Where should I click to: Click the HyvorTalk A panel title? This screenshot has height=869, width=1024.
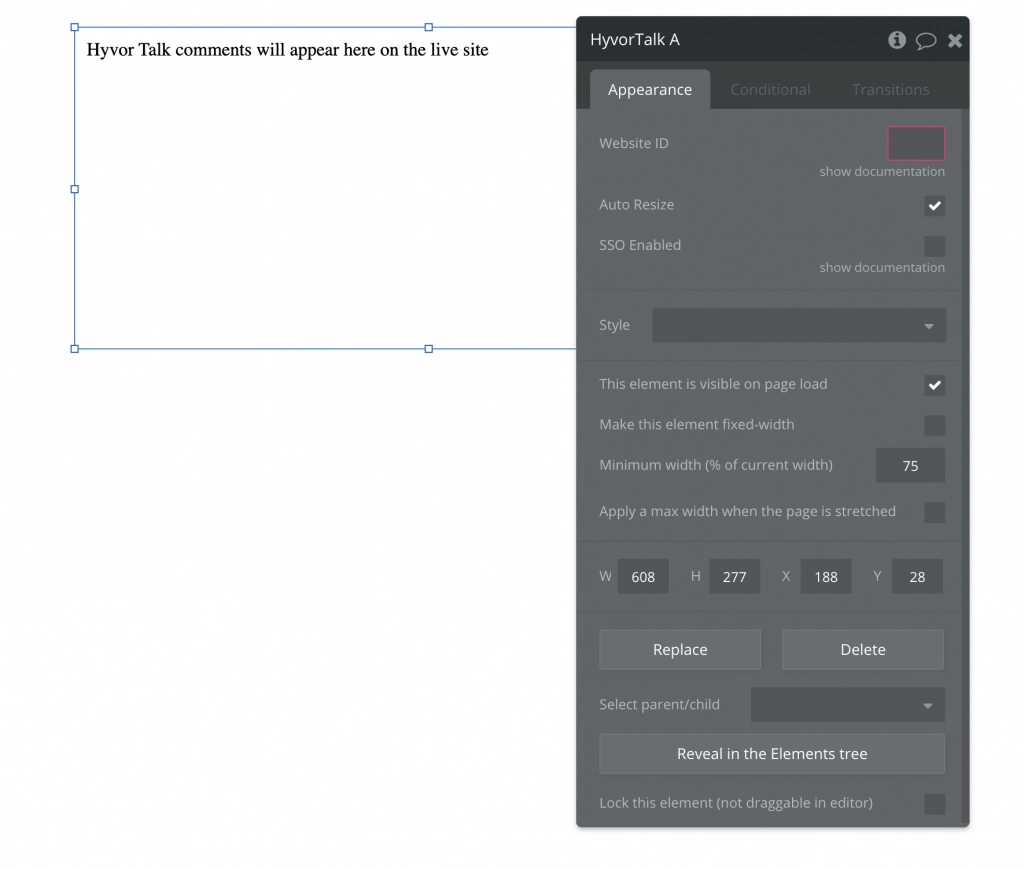point(635,40)
